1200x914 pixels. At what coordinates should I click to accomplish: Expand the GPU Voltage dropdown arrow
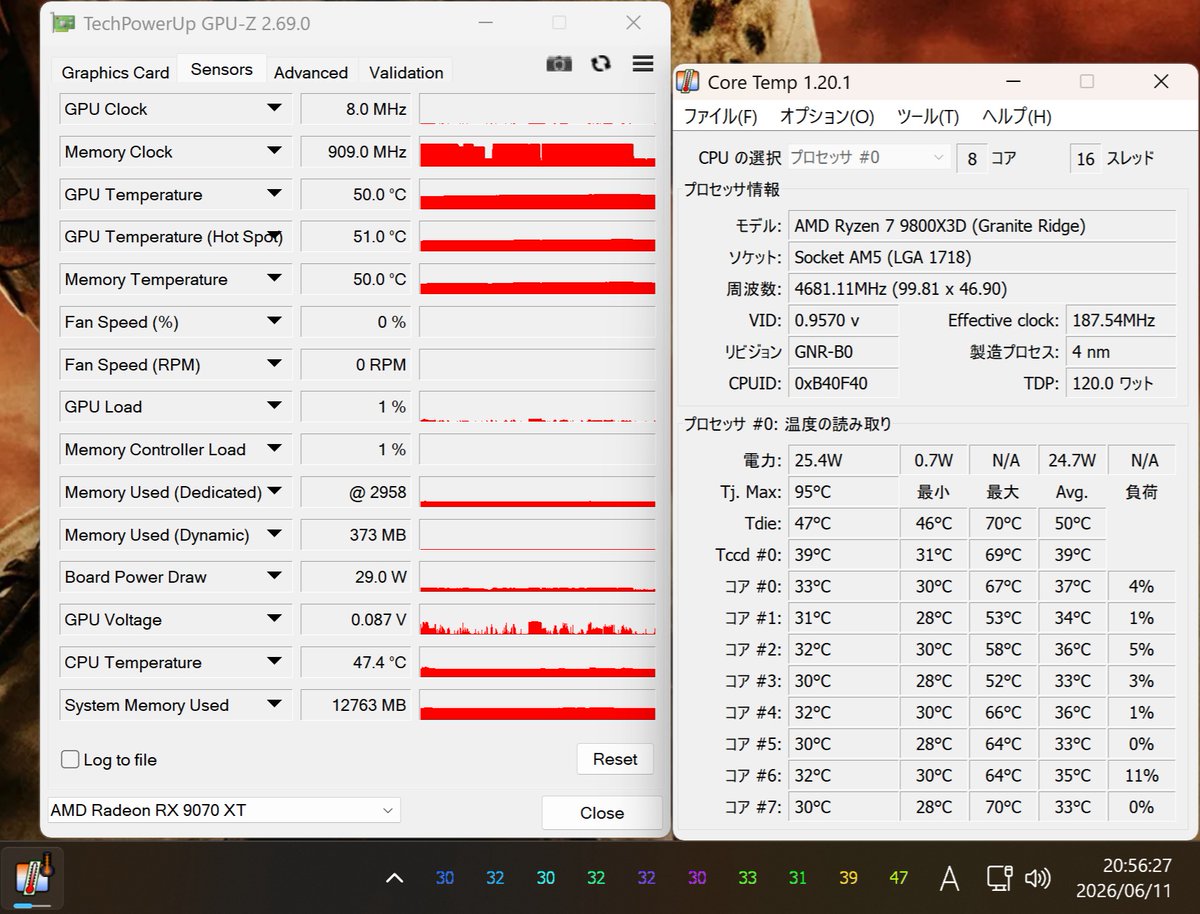(x=274, y=619)
